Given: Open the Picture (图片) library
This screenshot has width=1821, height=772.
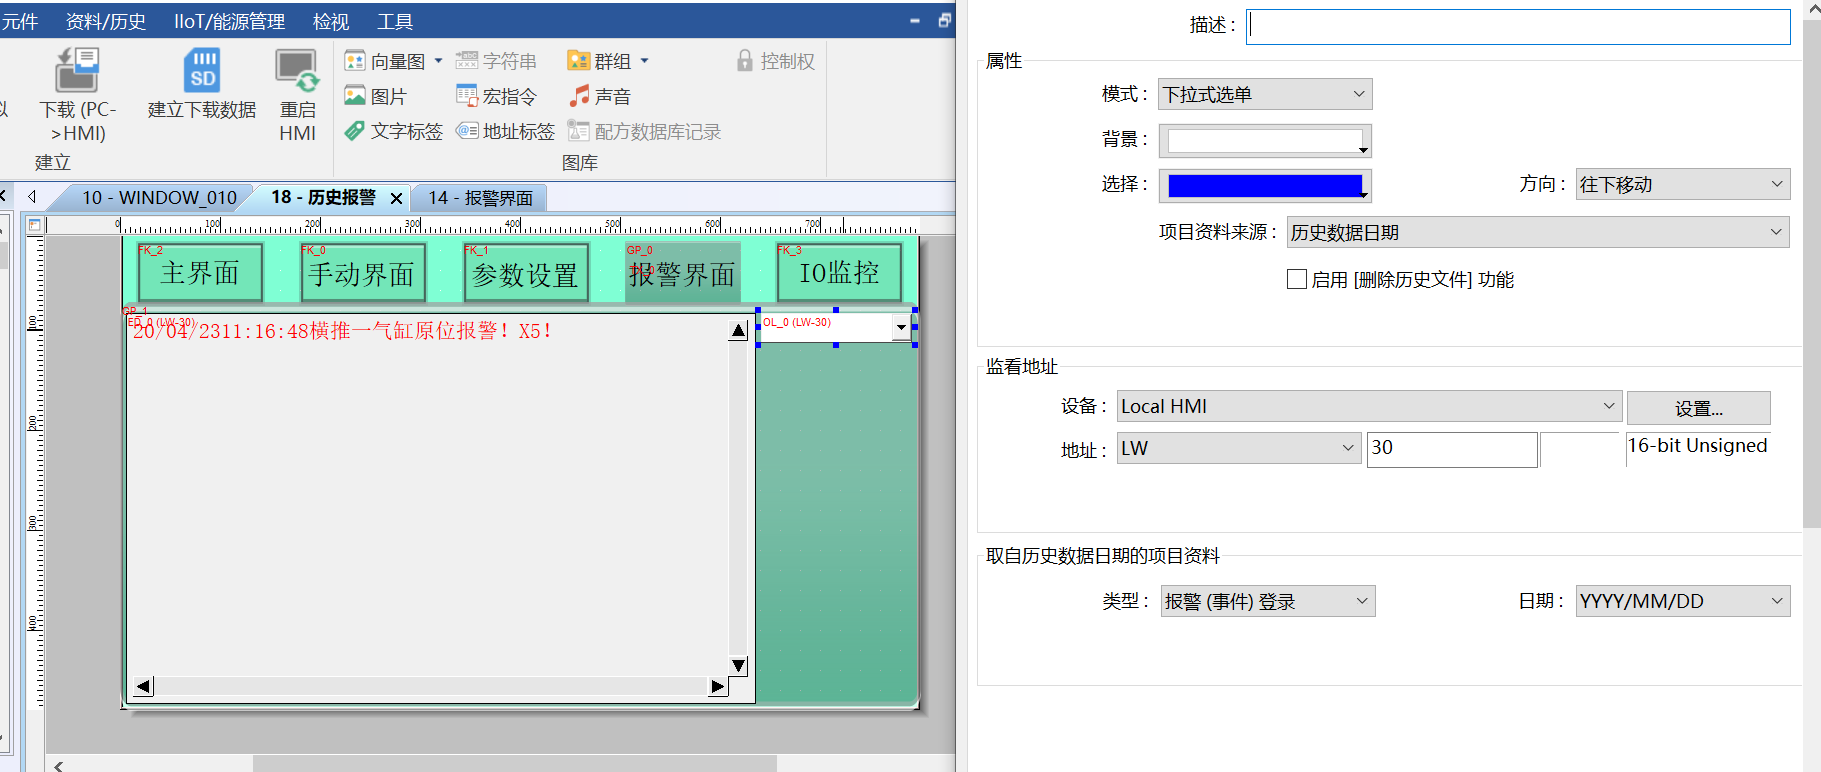Looking at the screenshot, I should (x=376, y=97).
